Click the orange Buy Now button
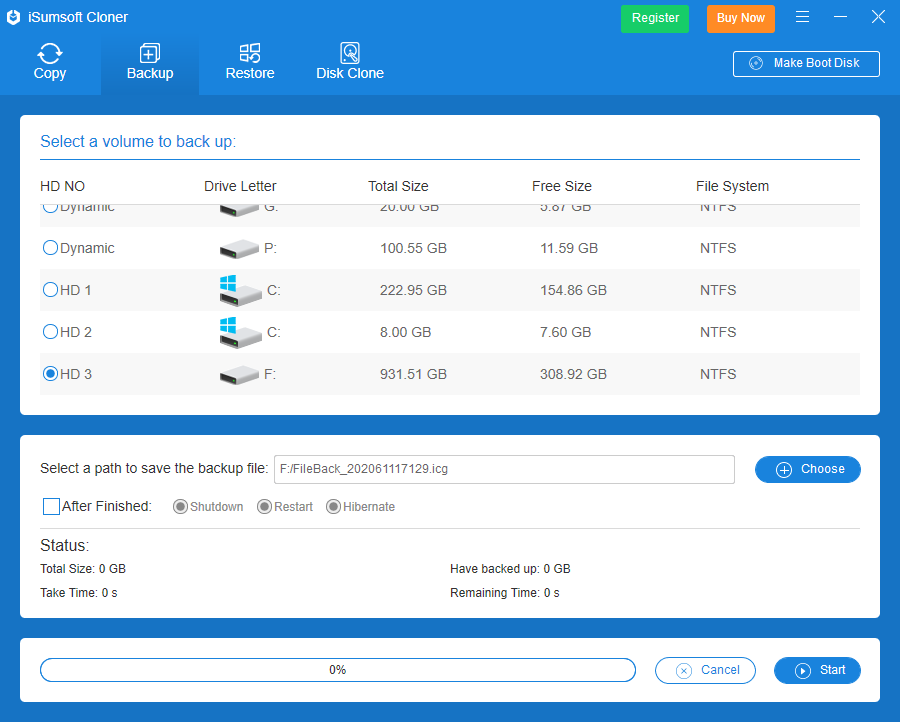This screenshot has width=900, height=722. (x=741, y=18)
